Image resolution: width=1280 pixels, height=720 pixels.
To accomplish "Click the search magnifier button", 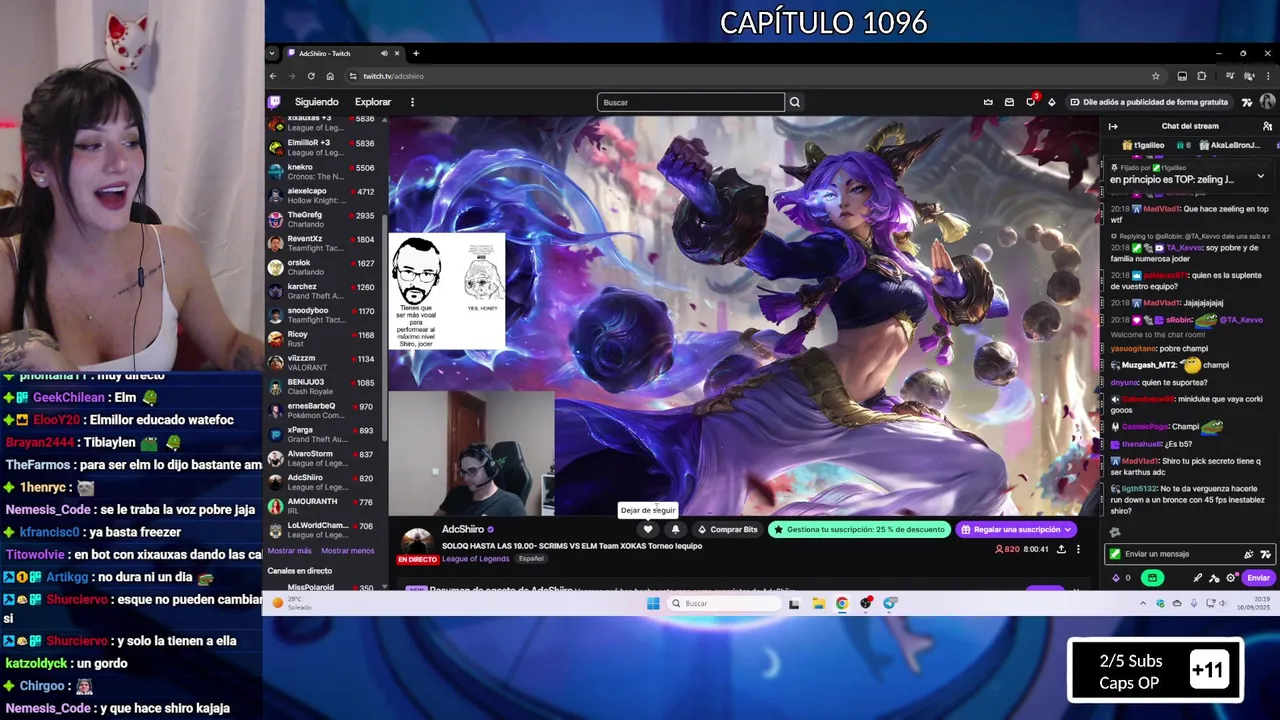I will [x=795, y=102].
